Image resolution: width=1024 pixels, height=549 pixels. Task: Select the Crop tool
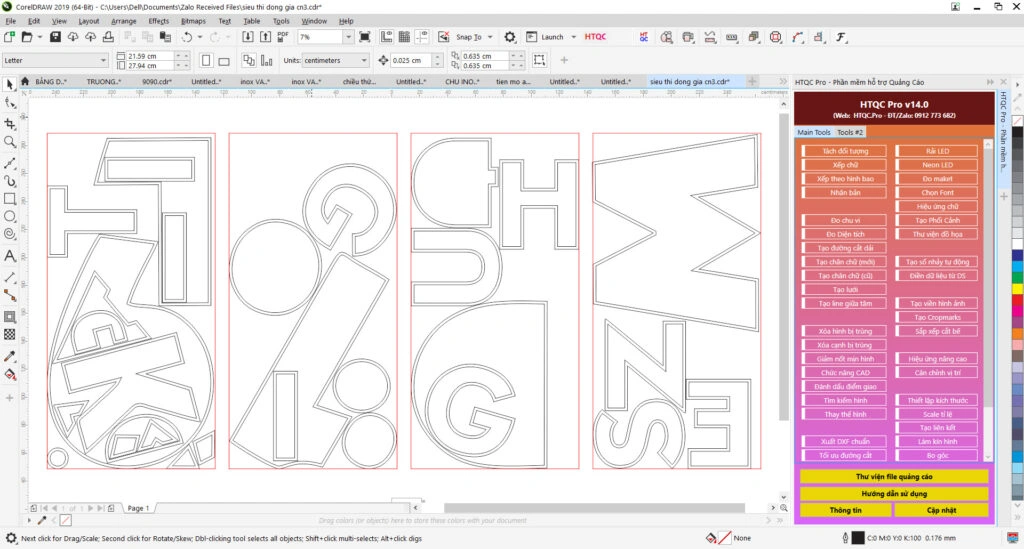tap(10, 124)
